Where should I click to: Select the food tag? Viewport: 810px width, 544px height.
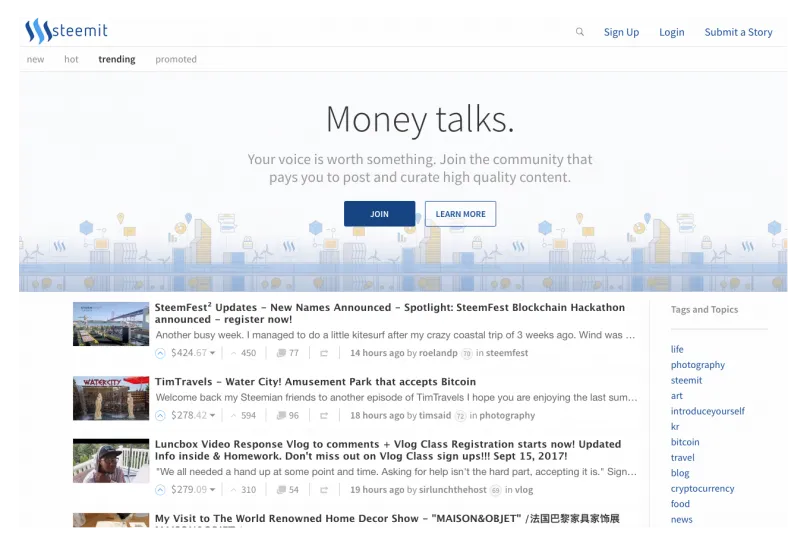click(680, 504)
